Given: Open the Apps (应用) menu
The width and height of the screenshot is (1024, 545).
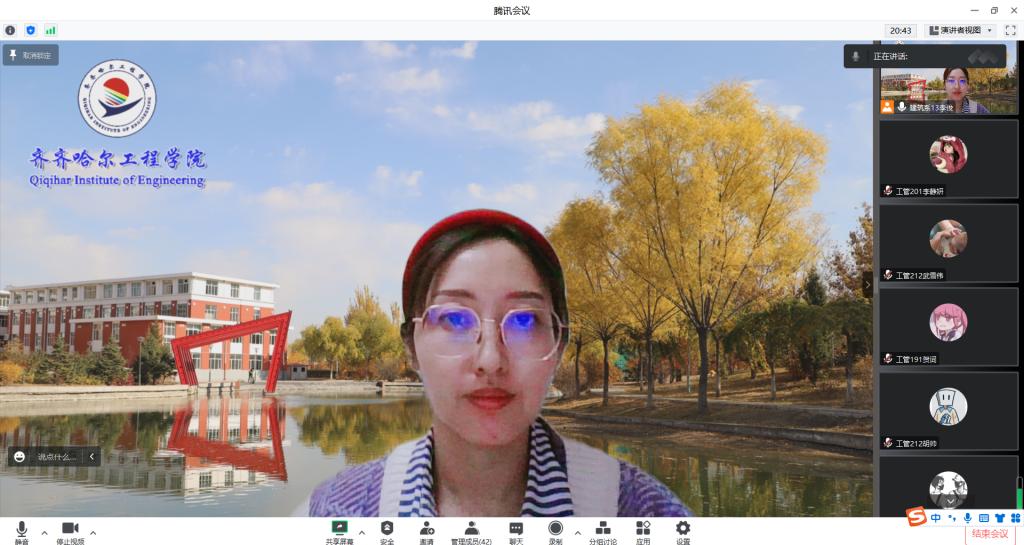Looking at the screenshot, I should (x=643, y=530).
